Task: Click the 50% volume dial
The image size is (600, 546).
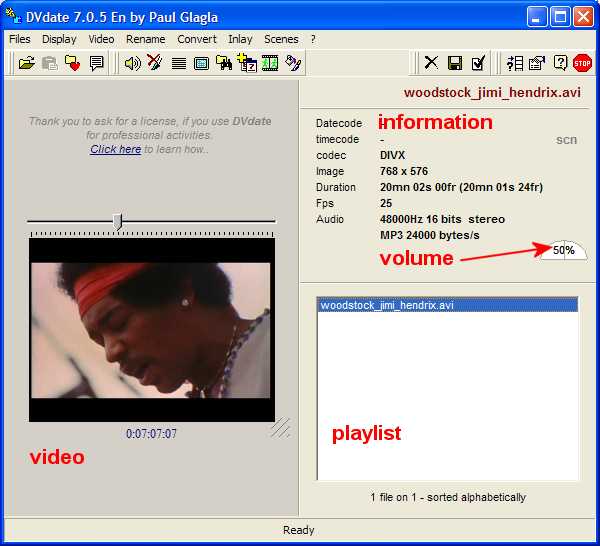Action: [564, 250]
